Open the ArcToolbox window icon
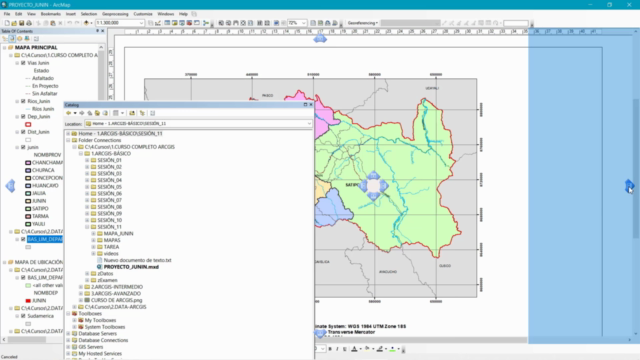Viewport: 640px width, 360px height. (189, 23)
